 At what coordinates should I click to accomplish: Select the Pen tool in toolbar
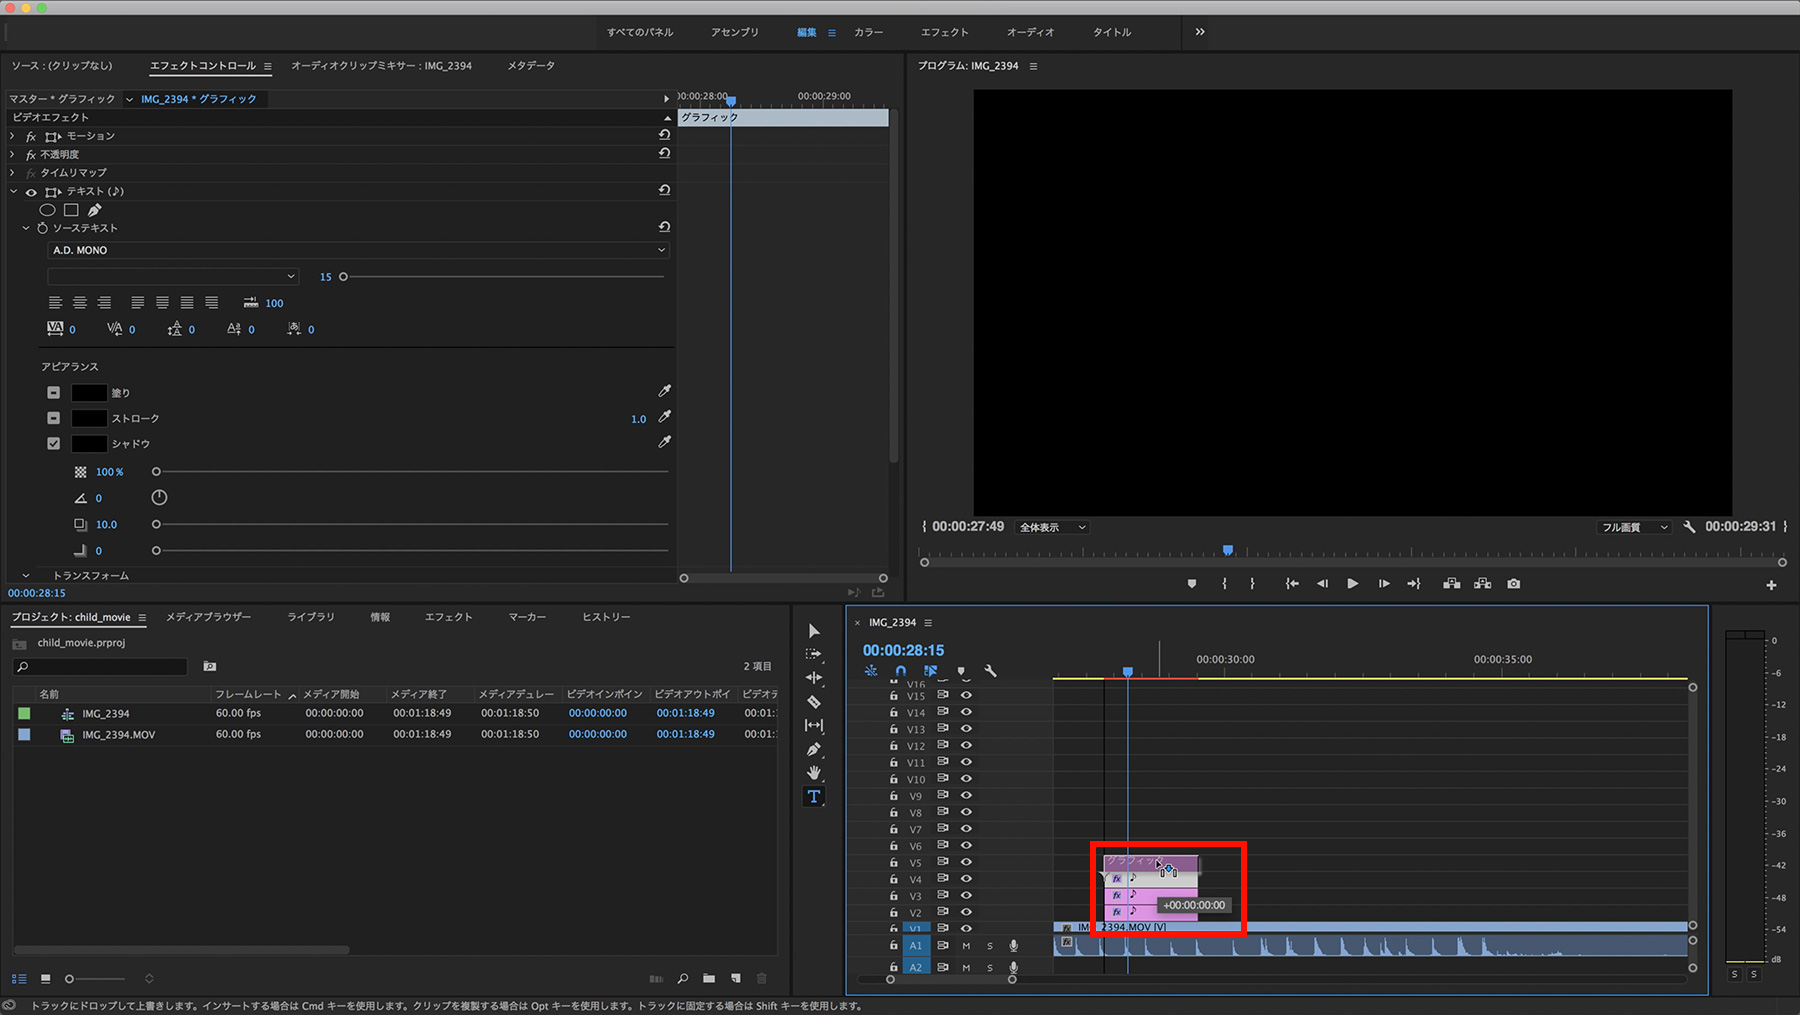tap(814, 749)
